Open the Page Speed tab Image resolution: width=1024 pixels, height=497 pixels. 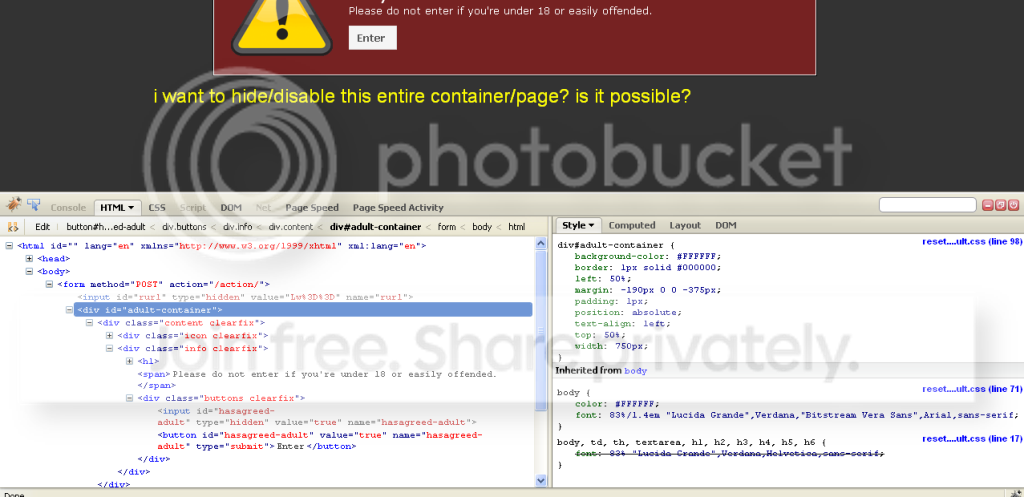(x=312, y=208)
